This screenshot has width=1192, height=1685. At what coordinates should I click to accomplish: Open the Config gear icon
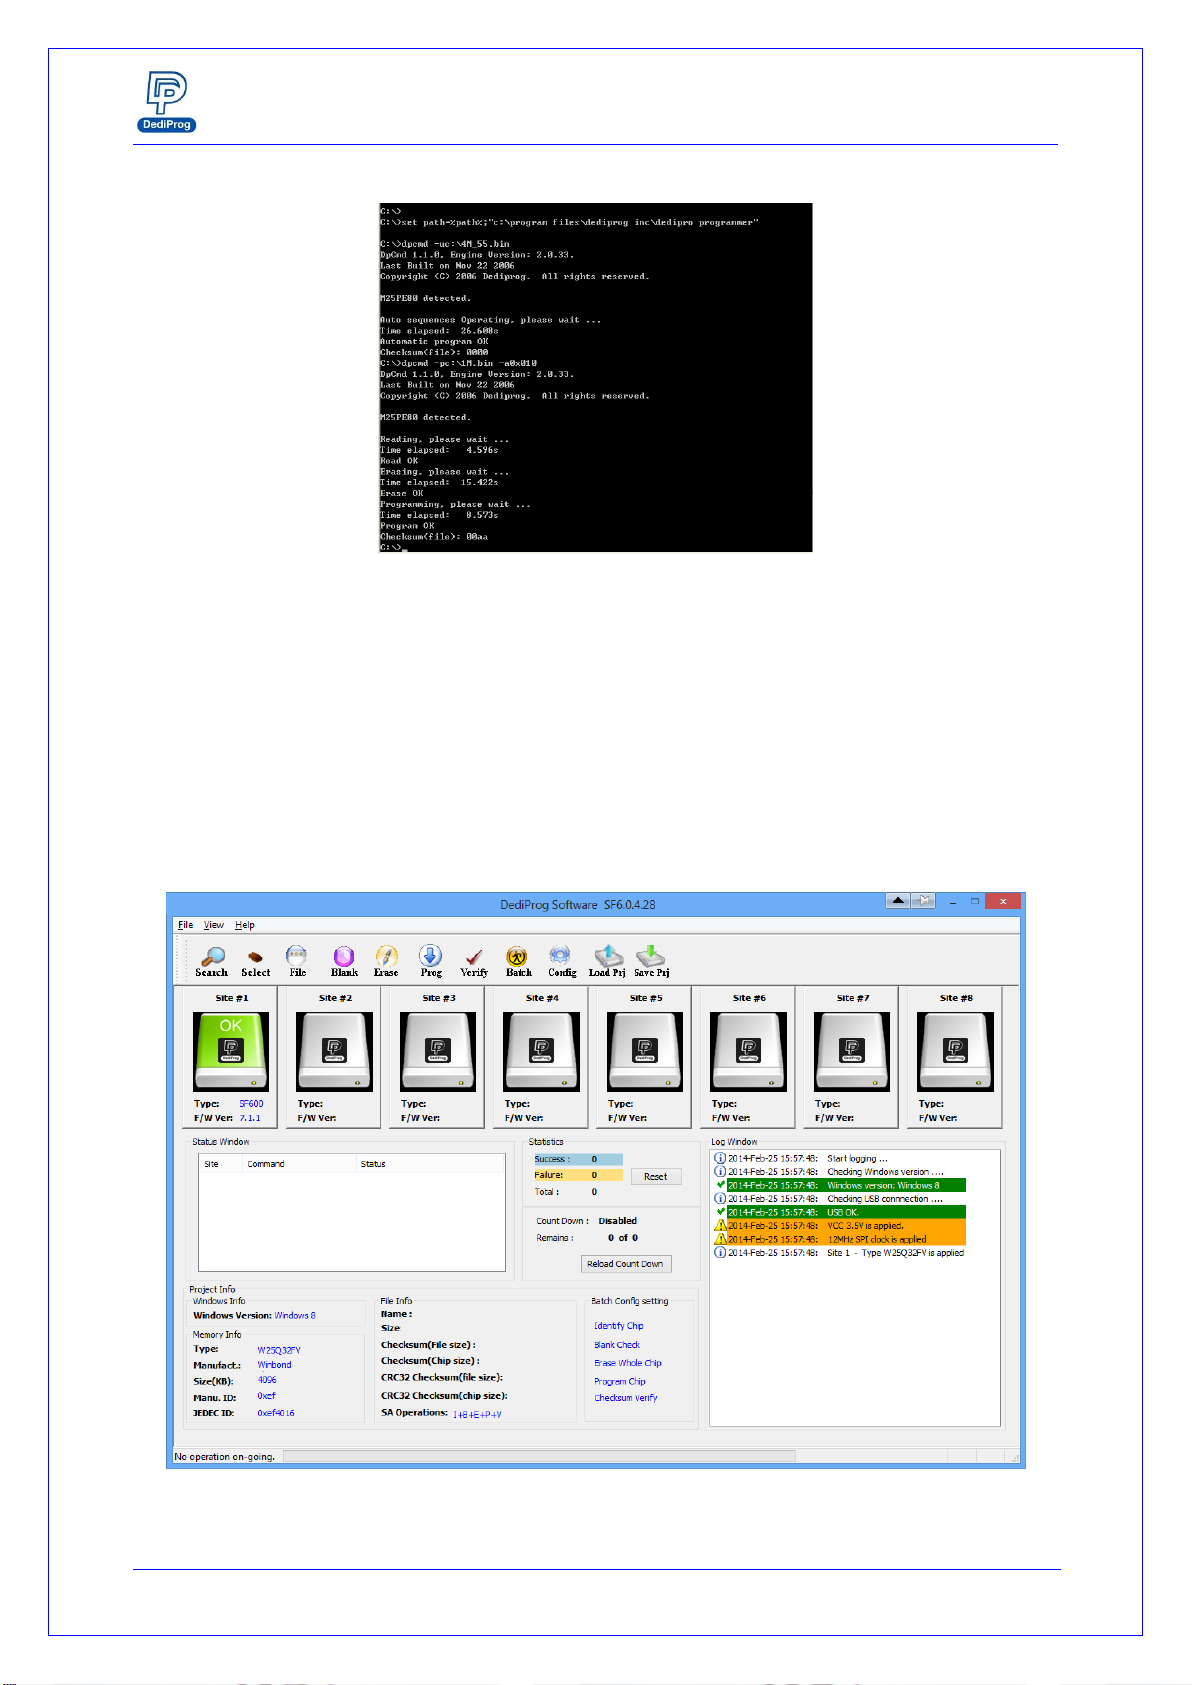click(x=561, y=961)
